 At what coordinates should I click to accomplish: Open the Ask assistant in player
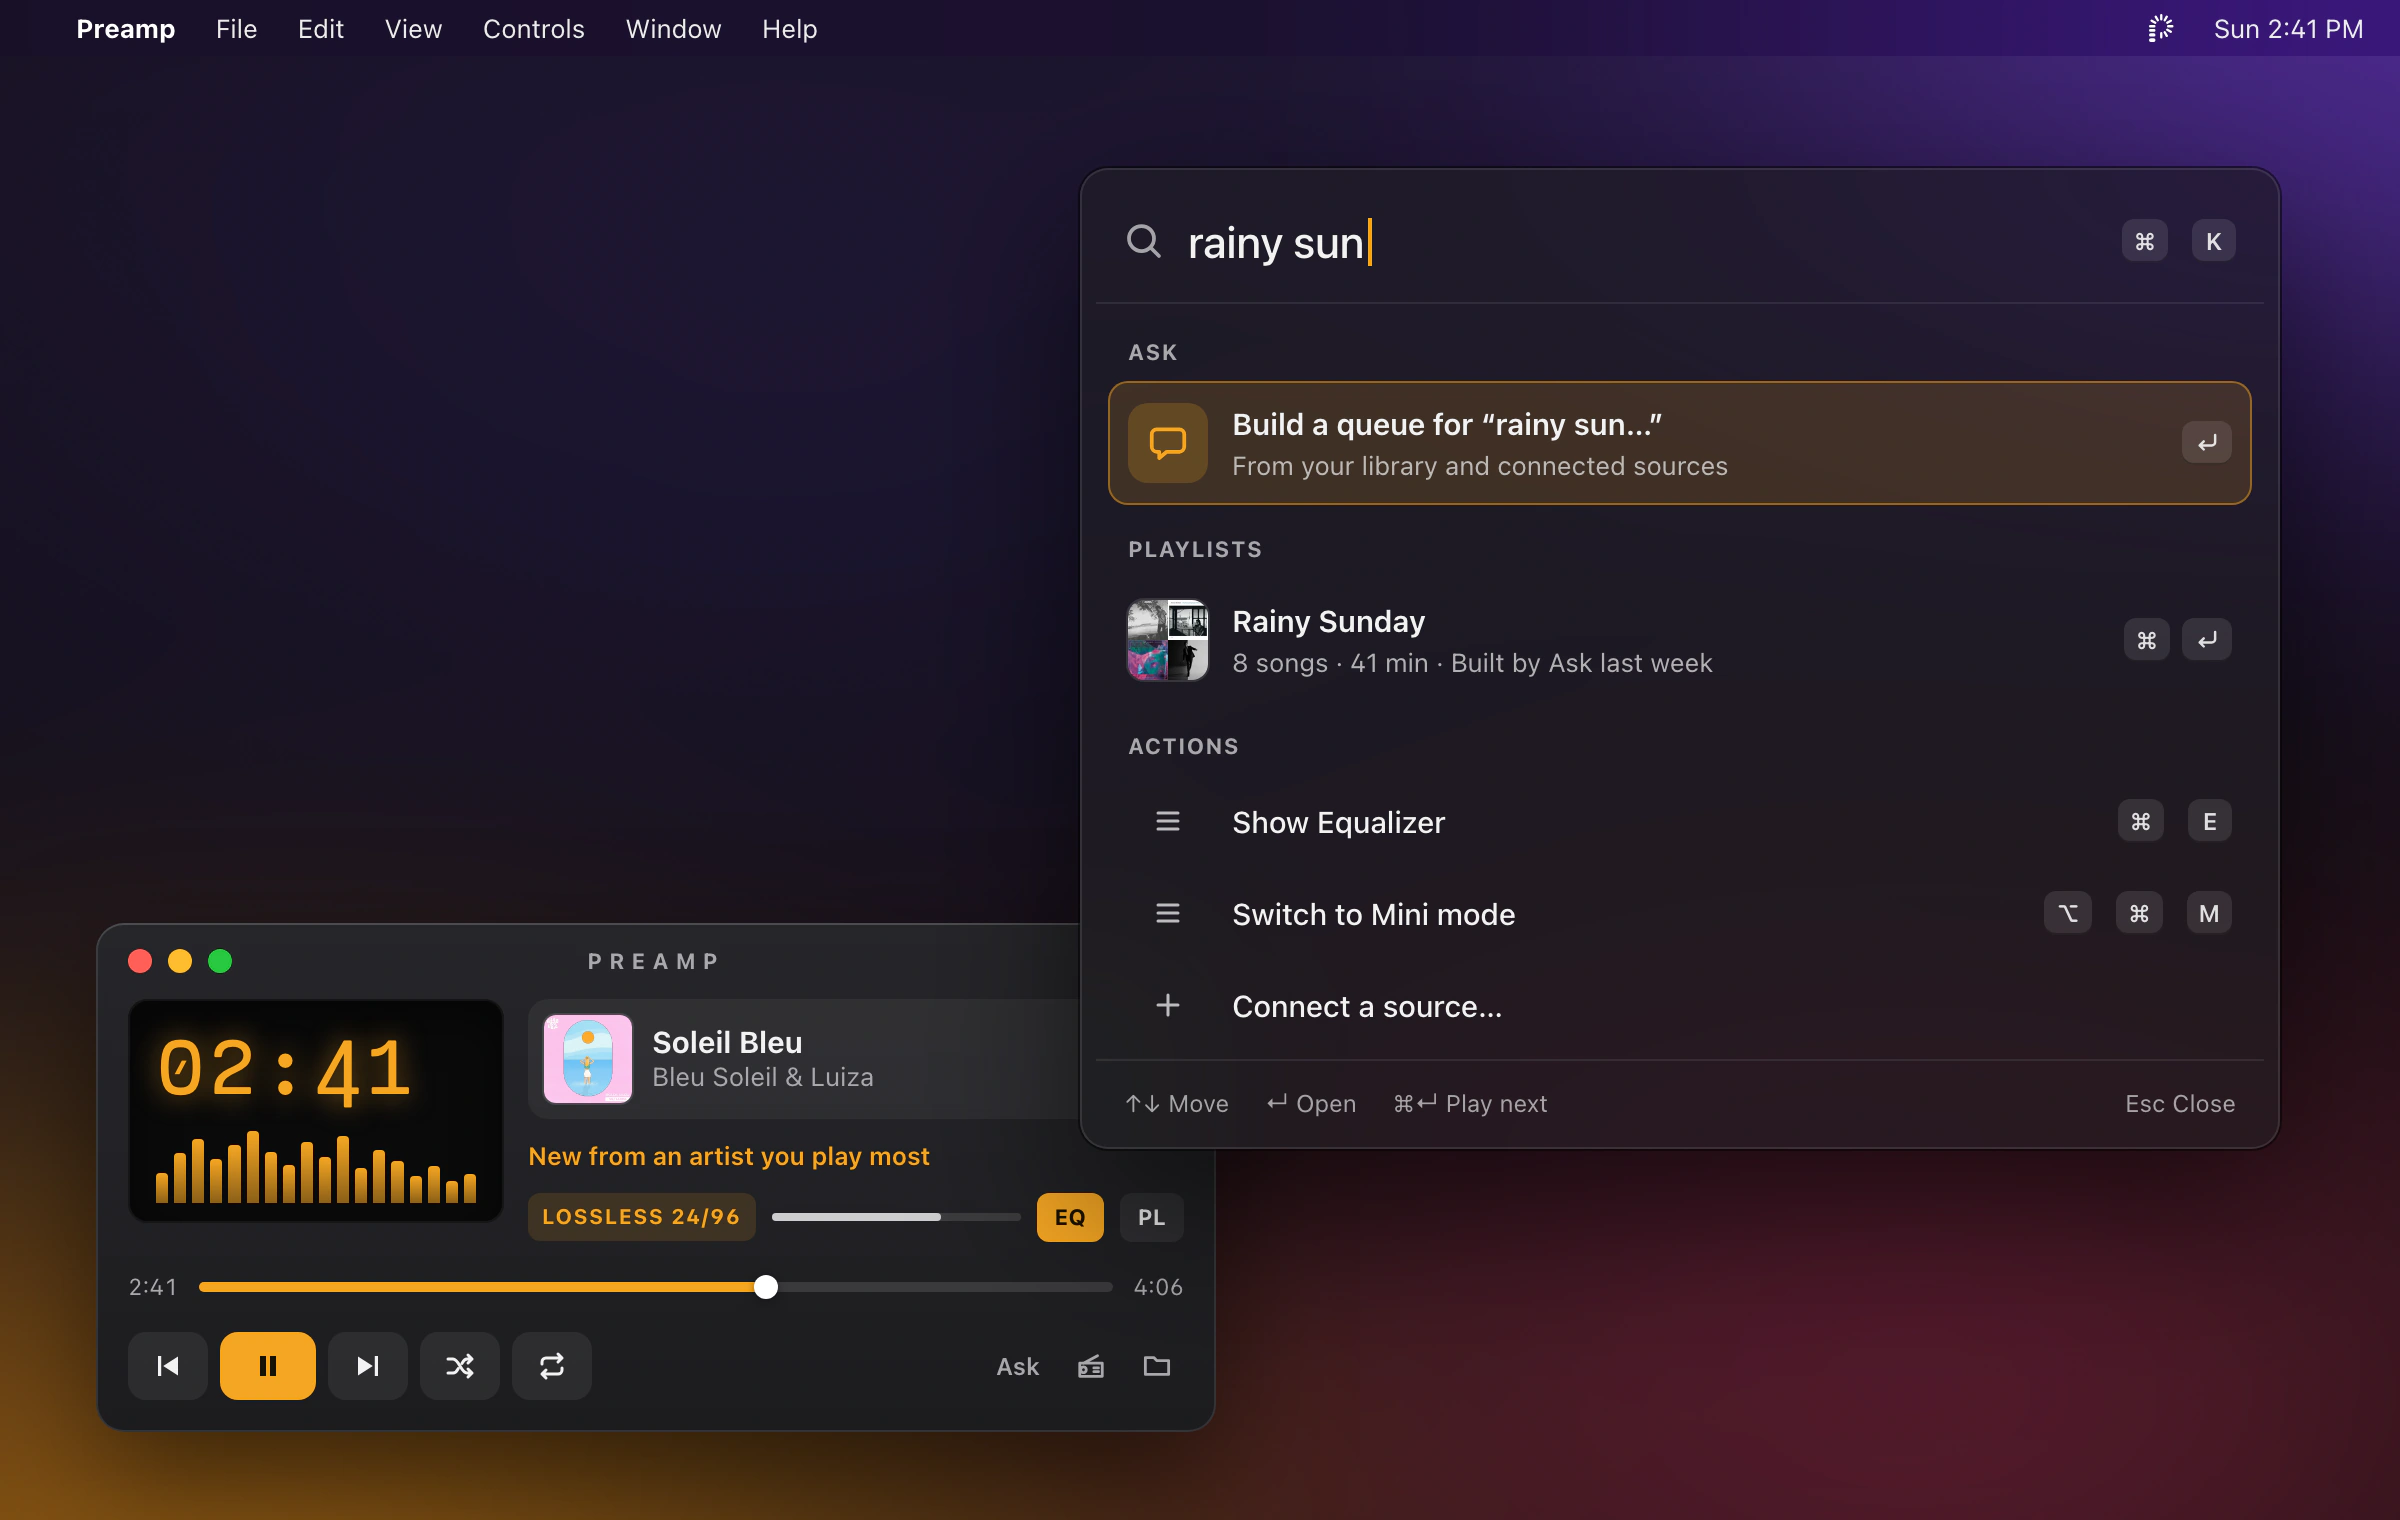click(x=1017, y=1366)
